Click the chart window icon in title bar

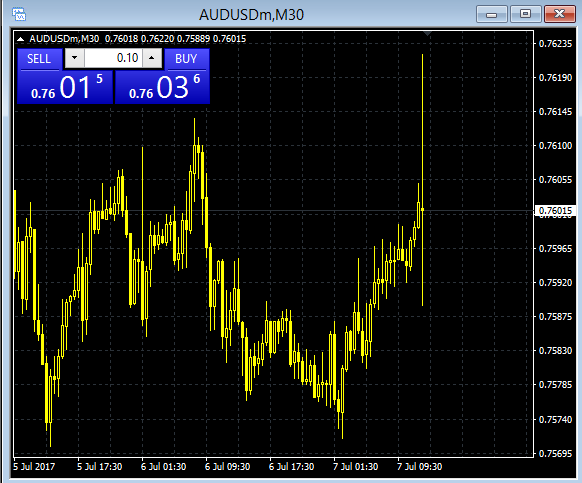pos(19,14)
